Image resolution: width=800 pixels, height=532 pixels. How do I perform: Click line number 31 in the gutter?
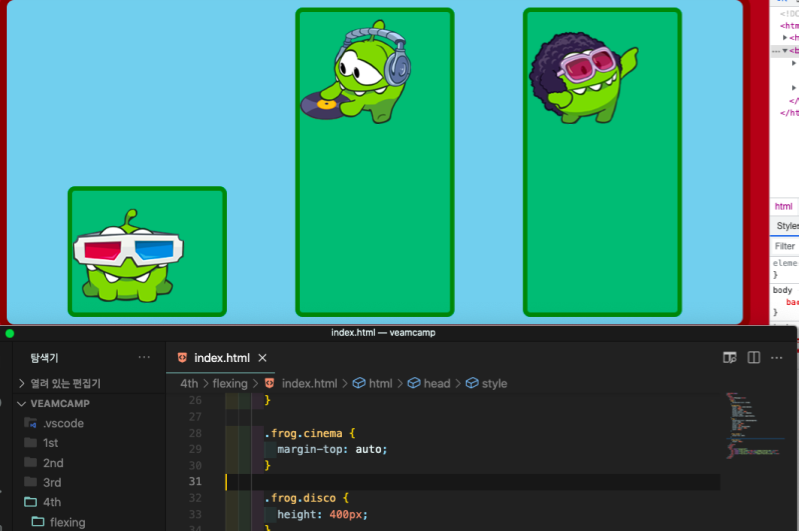coord(195,481)
